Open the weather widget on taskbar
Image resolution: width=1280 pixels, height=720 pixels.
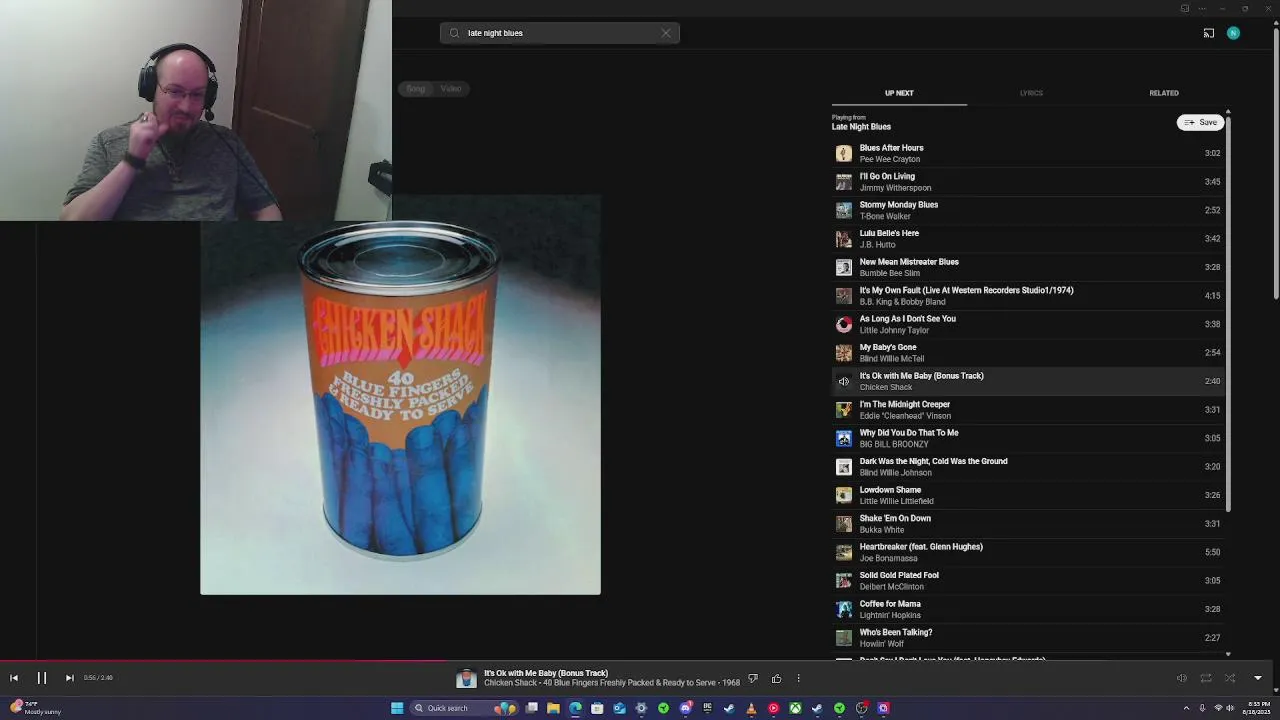point(35,708)
